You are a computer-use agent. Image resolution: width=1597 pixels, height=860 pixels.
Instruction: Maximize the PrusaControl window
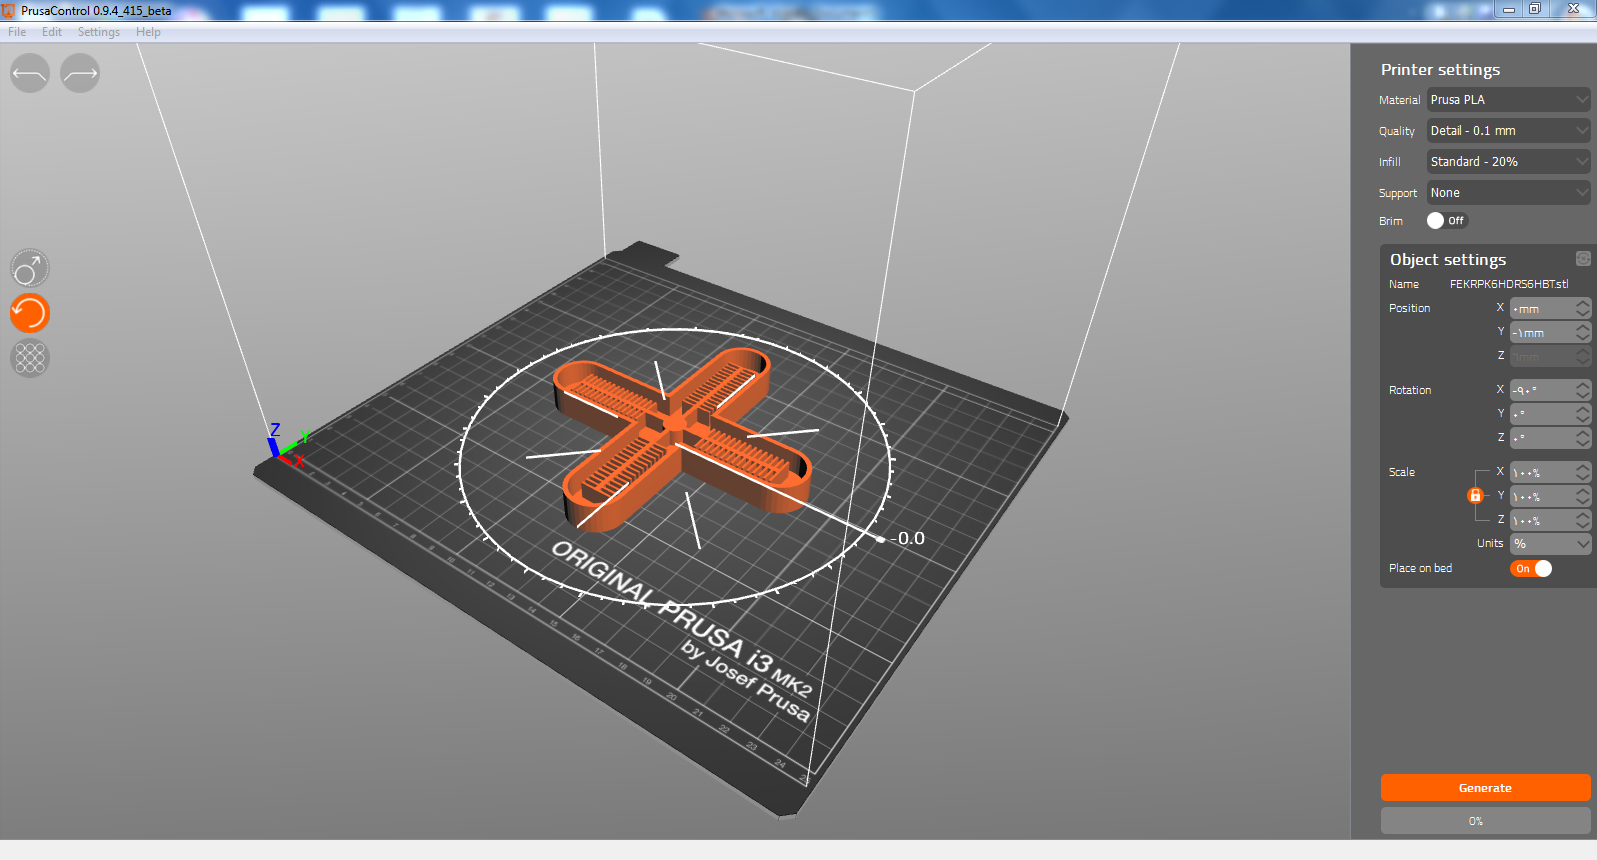1535,9
